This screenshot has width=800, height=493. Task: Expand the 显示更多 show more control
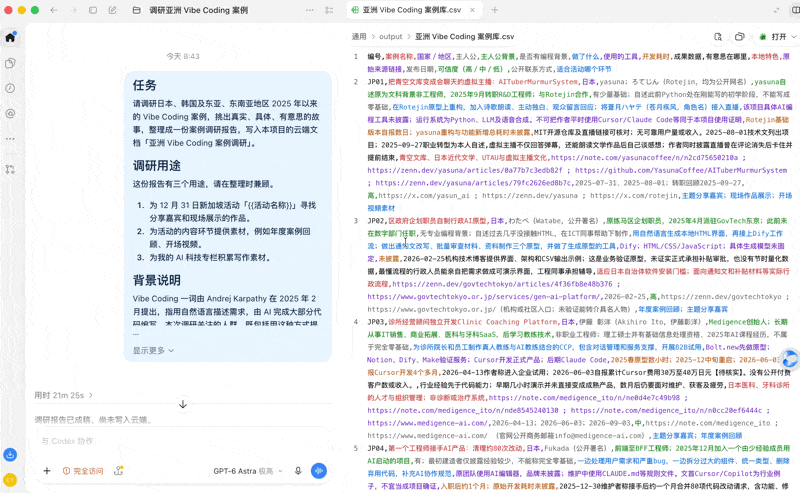pyautogui.click(x=153, y=351)
